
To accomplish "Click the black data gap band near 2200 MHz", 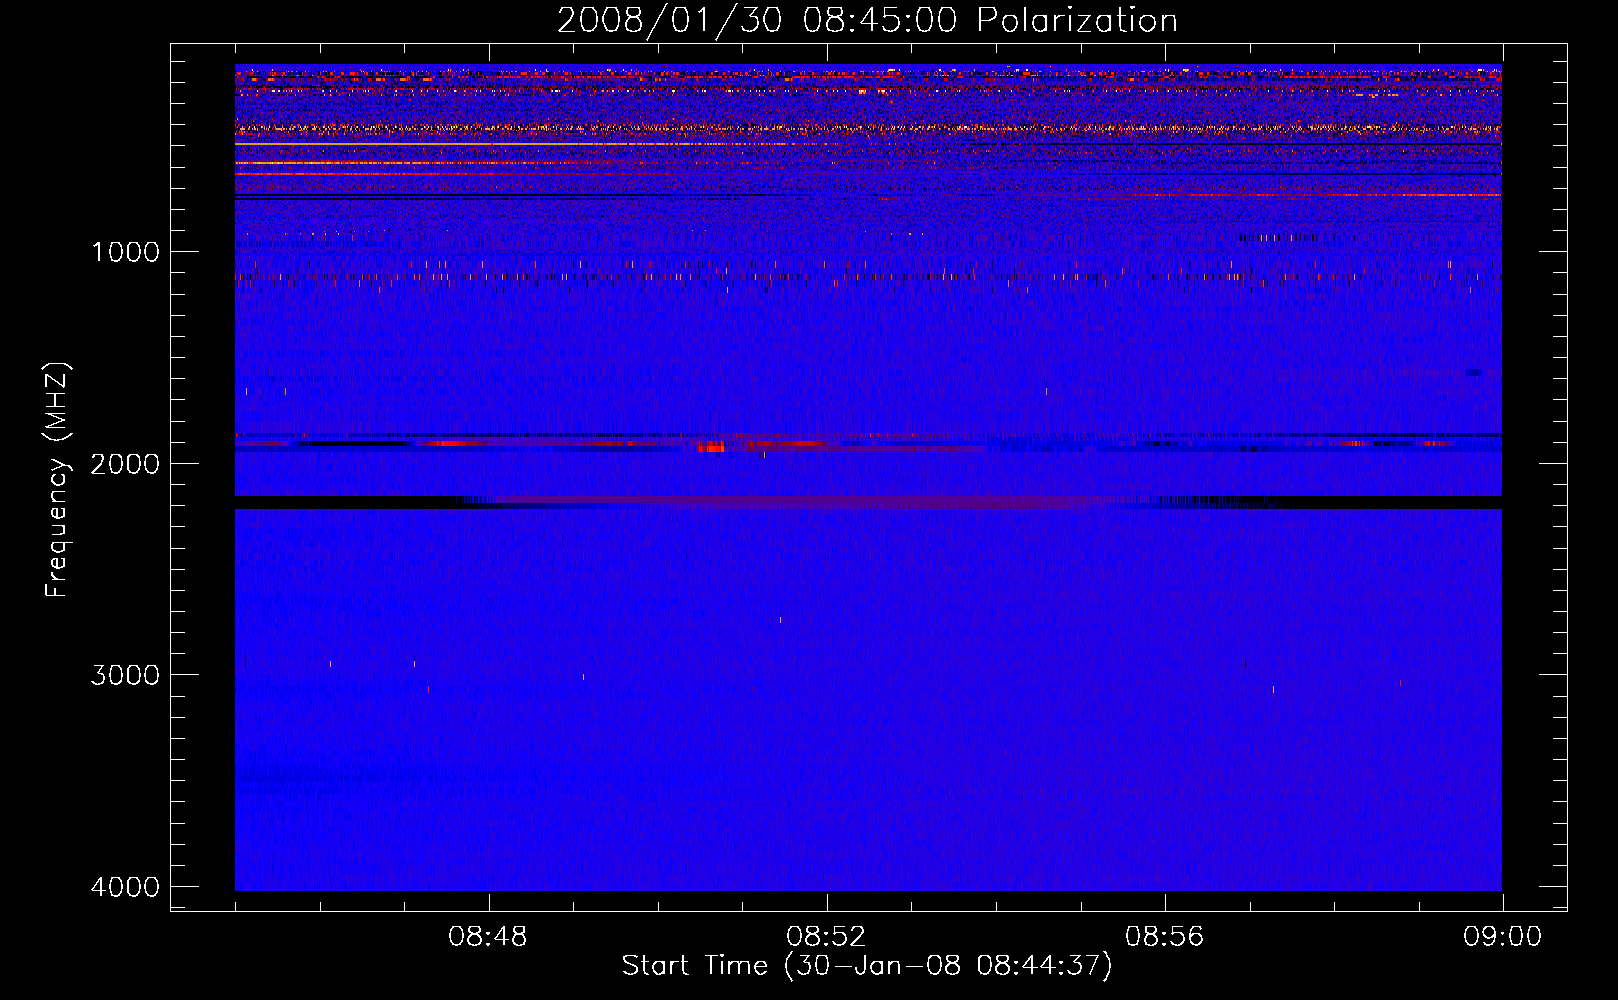I will [x=868, y=503].
